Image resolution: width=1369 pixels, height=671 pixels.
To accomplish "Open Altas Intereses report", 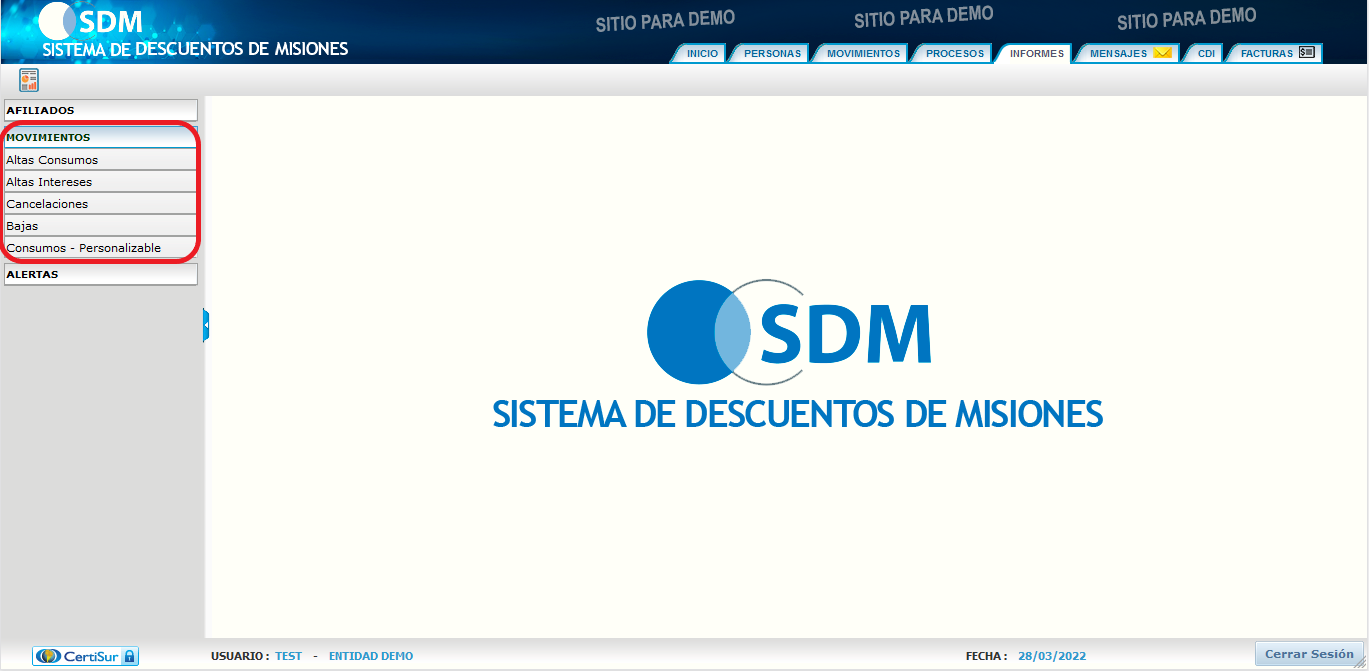I will click(101, 182).
